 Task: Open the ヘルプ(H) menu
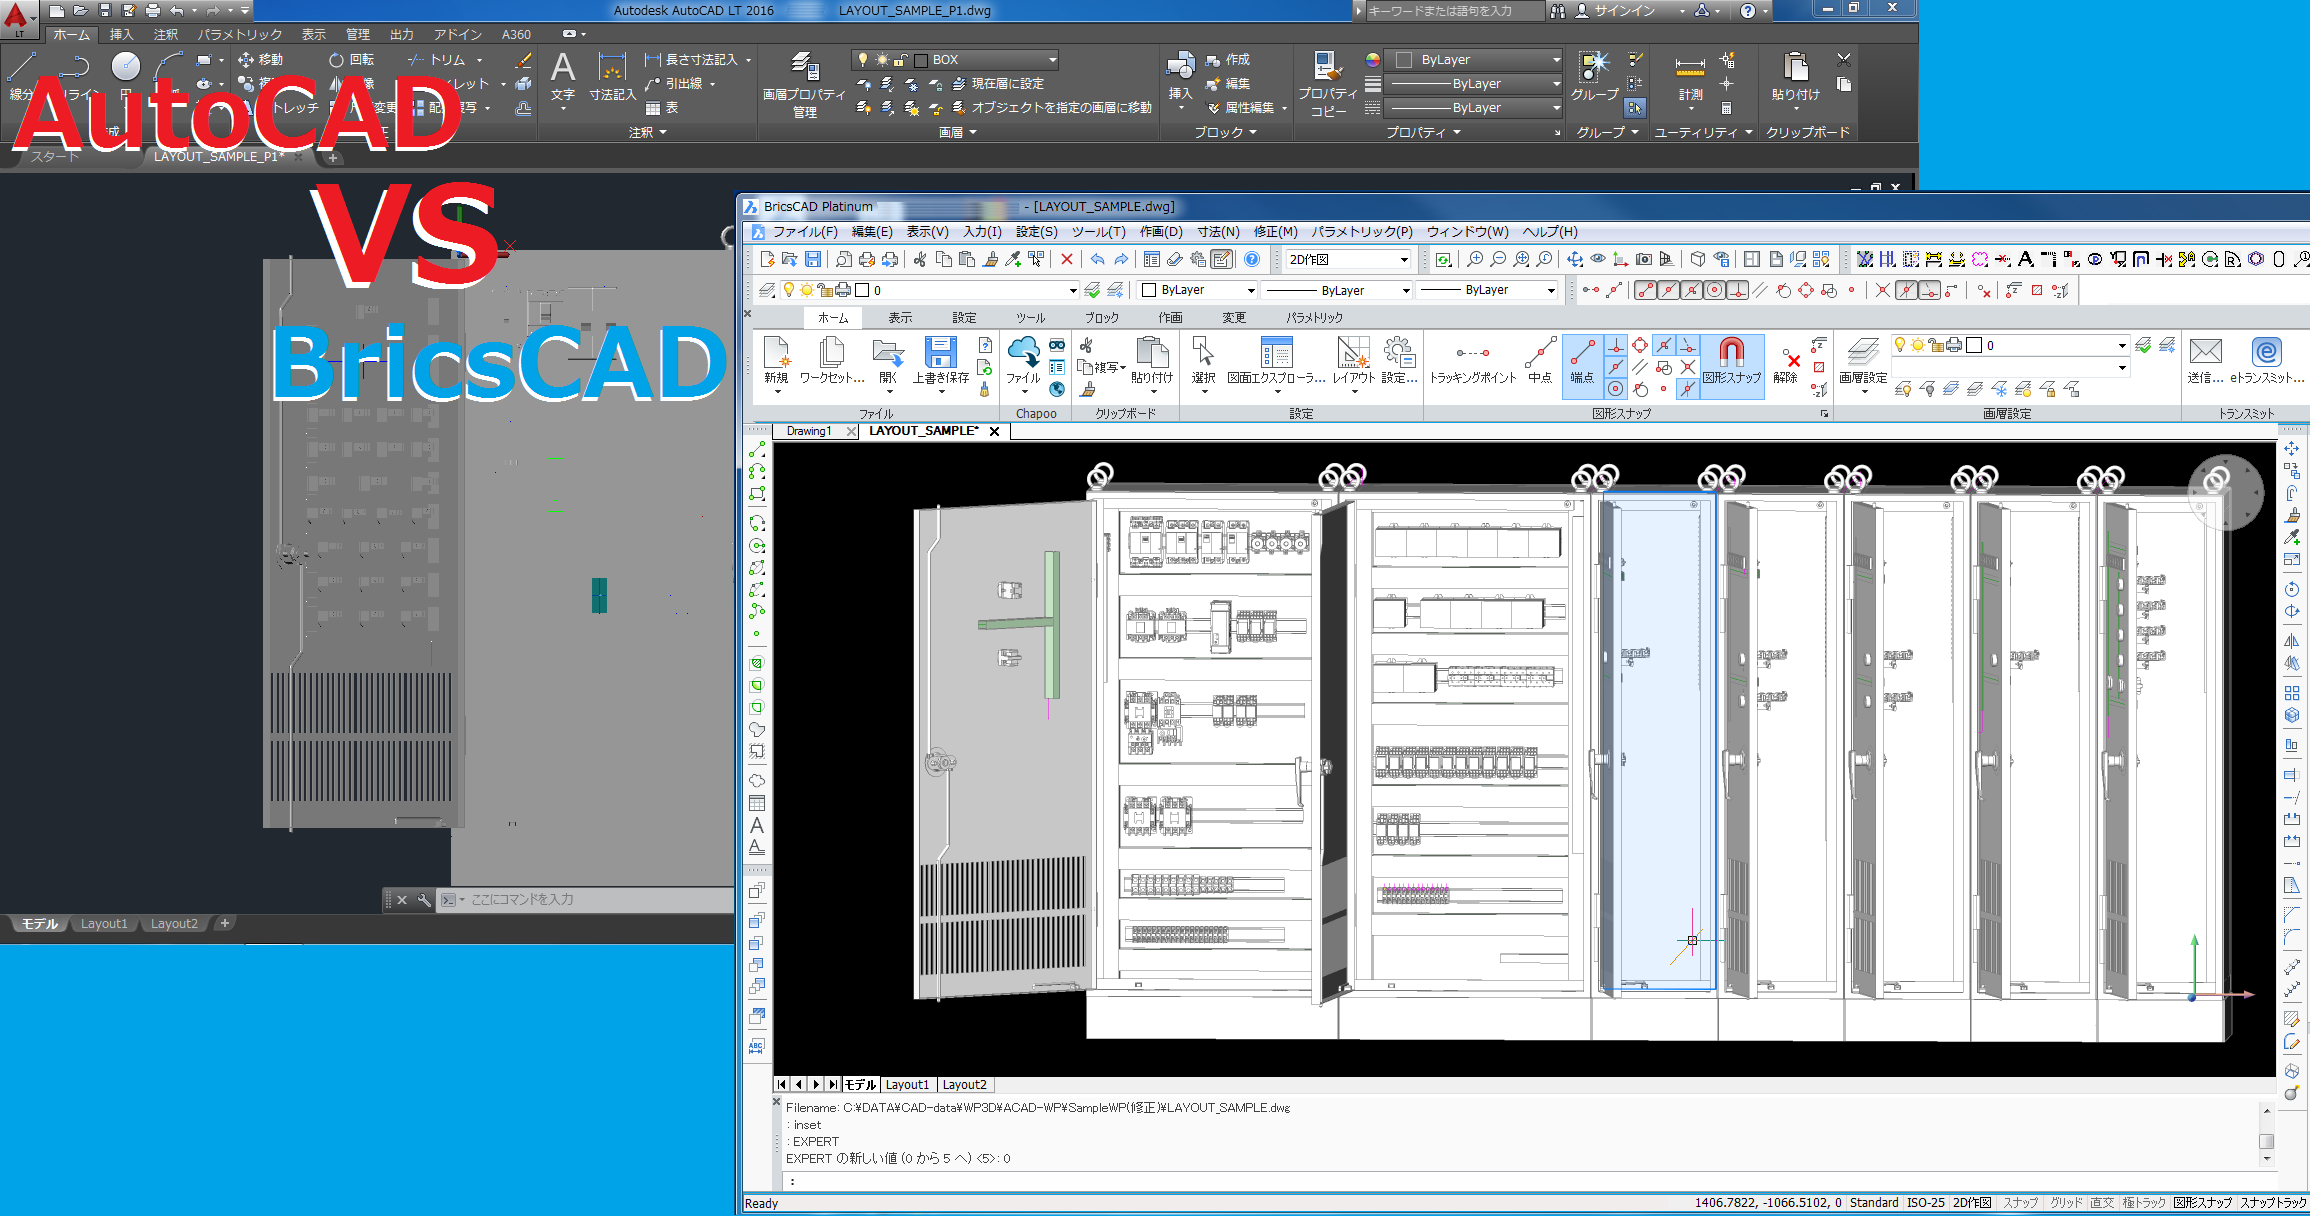pos(1550,232)
